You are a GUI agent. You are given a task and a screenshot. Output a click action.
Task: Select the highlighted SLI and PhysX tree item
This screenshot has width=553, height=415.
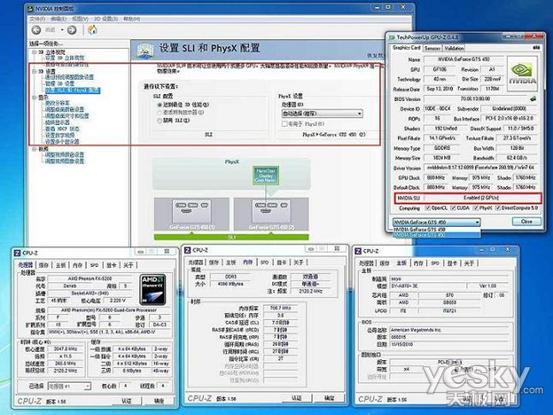pos(73,90)
